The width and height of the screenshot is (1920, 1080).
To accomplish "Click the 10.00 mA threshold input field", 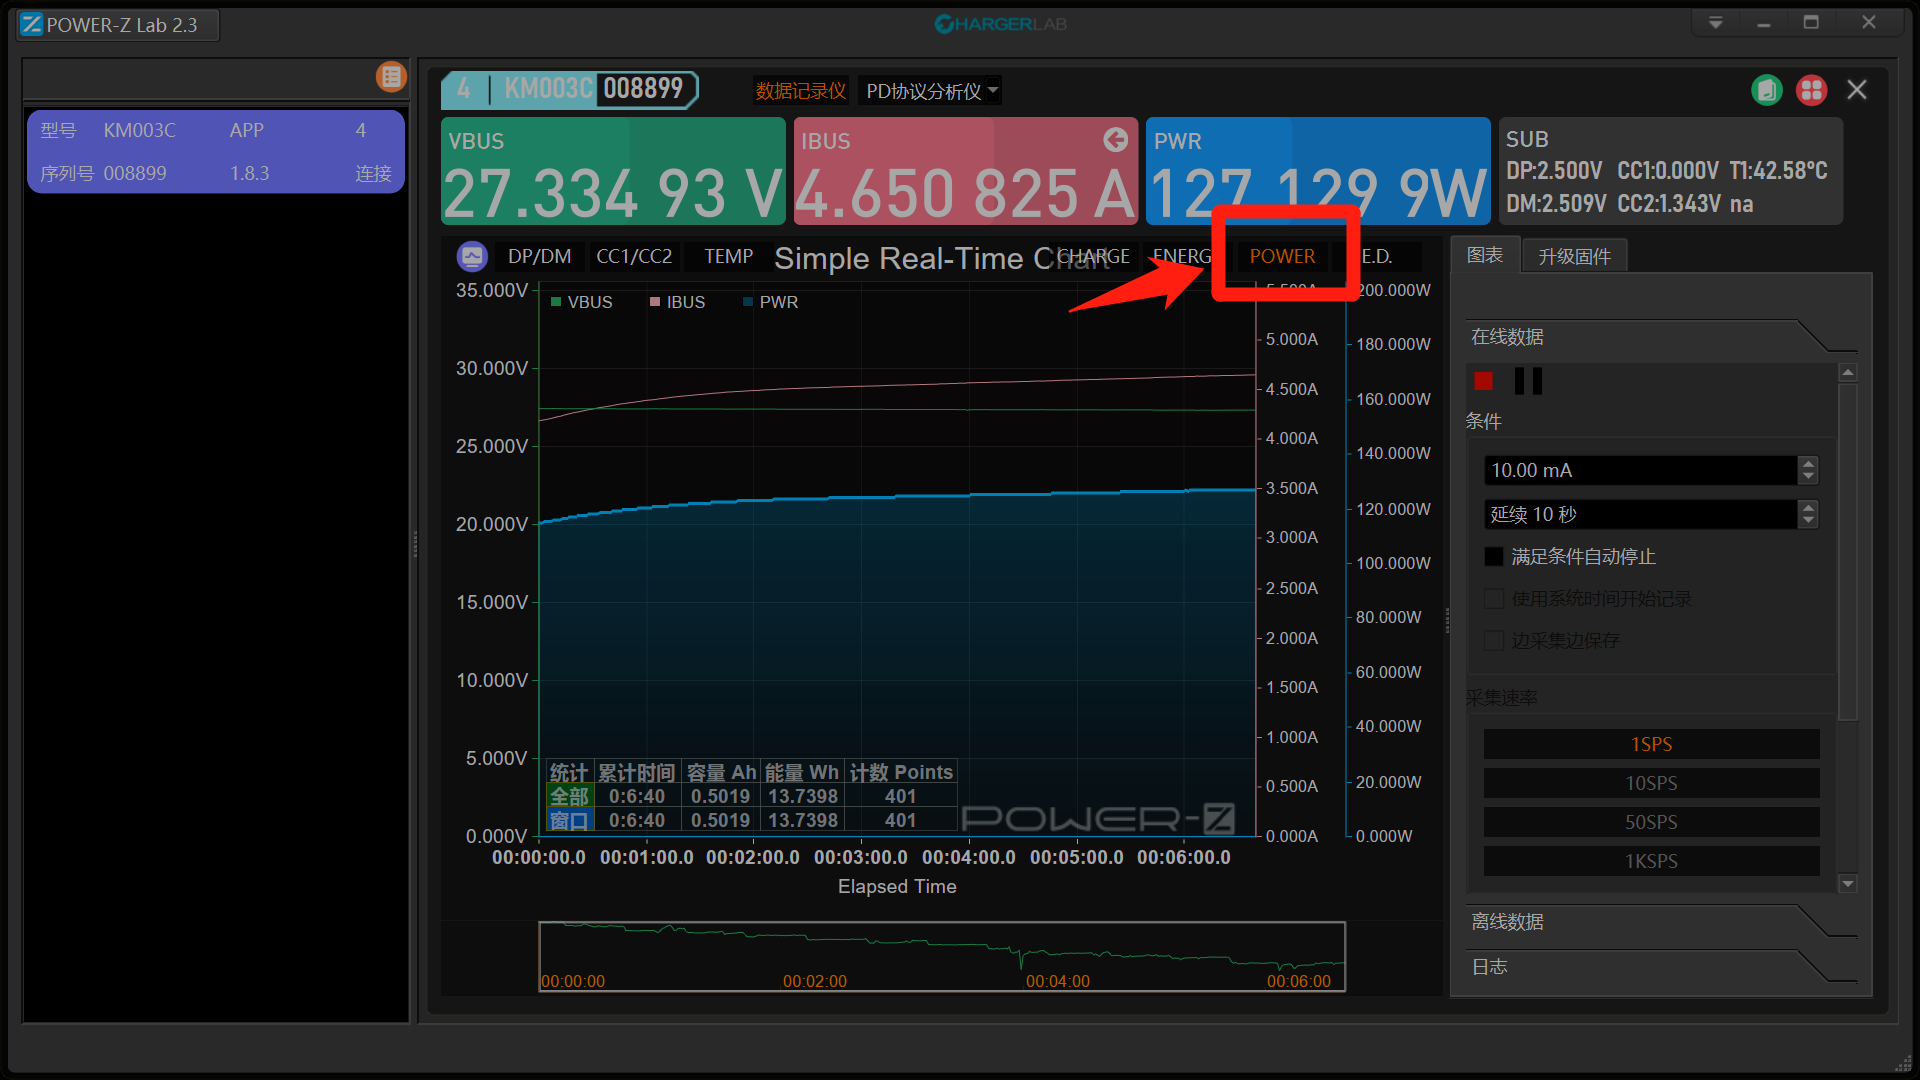I will [x=1640, y=470].
